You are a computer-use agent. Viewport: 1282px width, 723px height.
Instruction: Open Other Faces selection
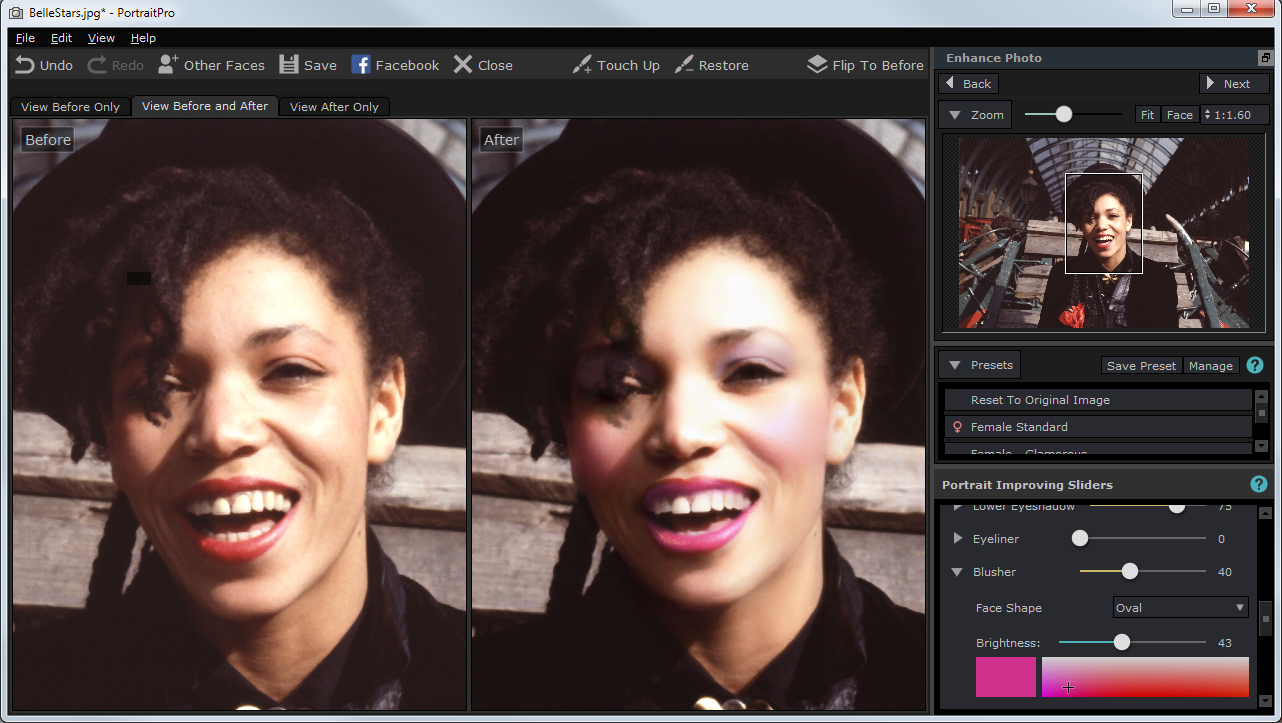212,65
